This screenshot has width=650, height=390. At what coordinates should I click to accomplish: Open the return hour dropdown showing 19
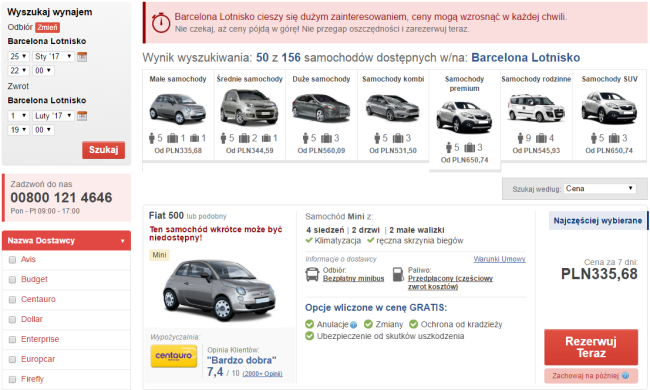[18, 130]
